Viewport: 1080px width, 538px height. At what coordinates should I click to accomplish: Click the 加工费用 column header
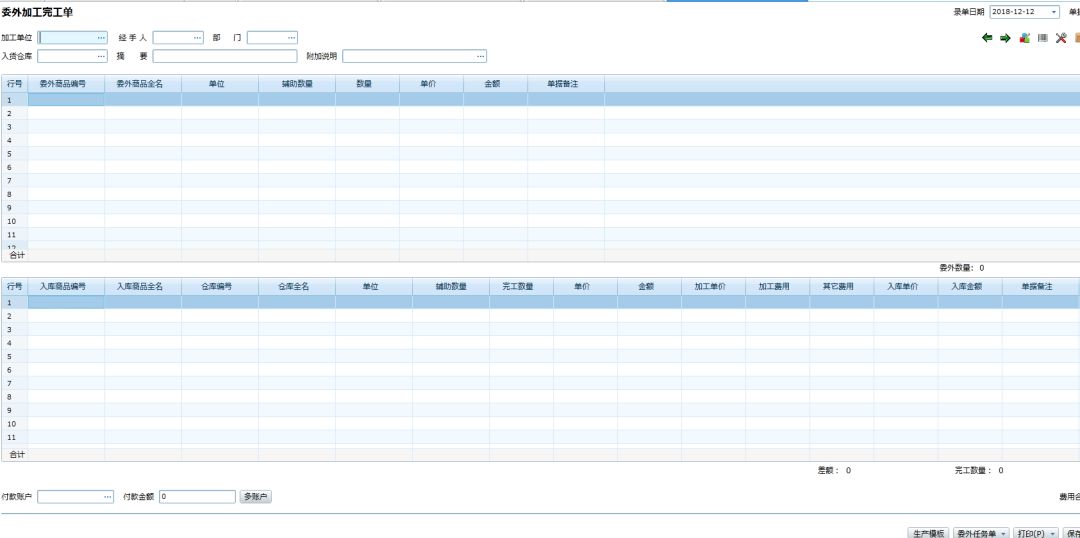click(778, 287)
